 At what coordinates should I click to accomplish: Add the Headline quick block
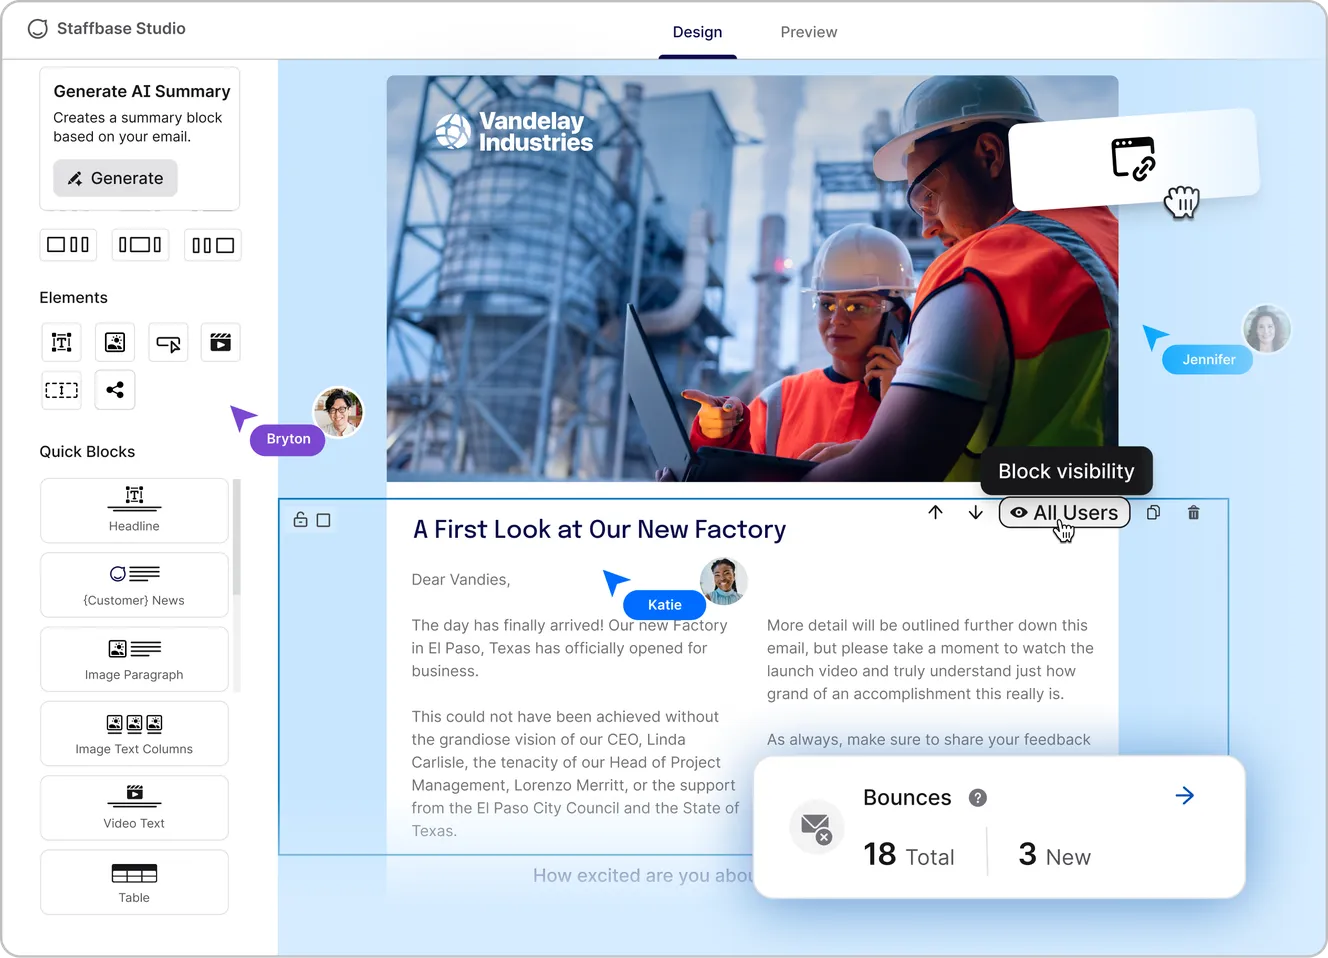(x=134, y=510)
